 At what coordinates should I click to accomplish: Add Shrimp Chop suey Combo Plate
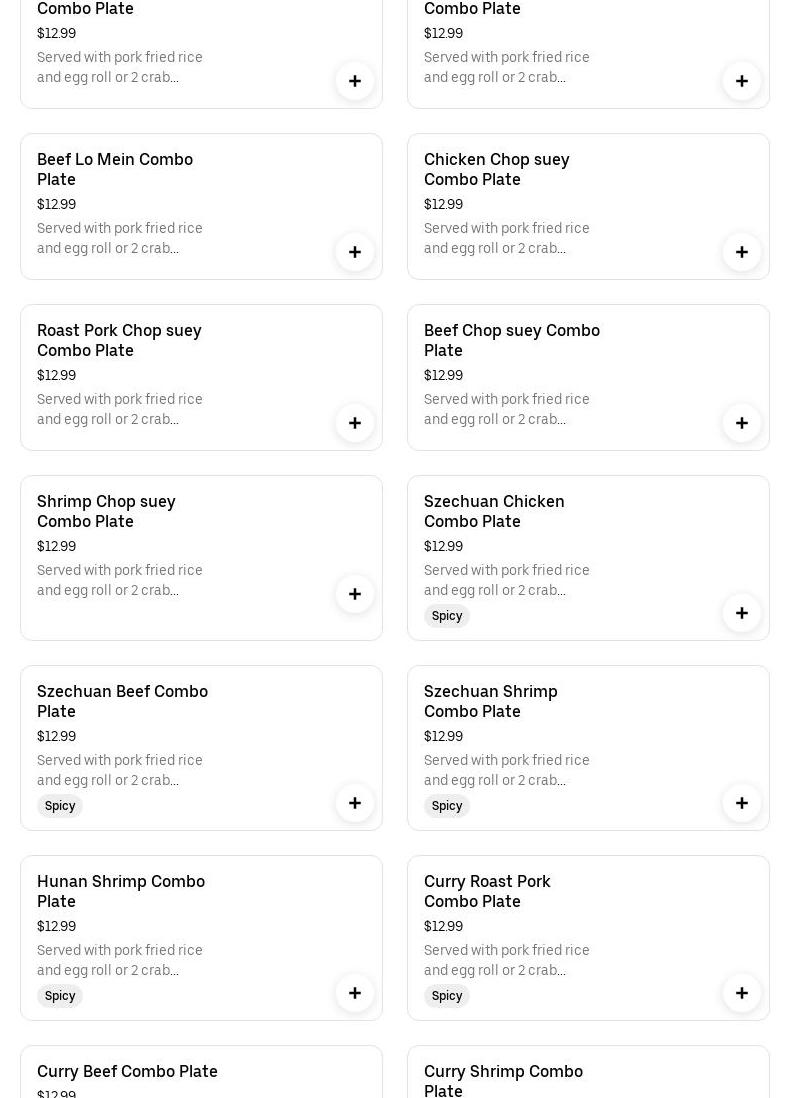point(355,594)
